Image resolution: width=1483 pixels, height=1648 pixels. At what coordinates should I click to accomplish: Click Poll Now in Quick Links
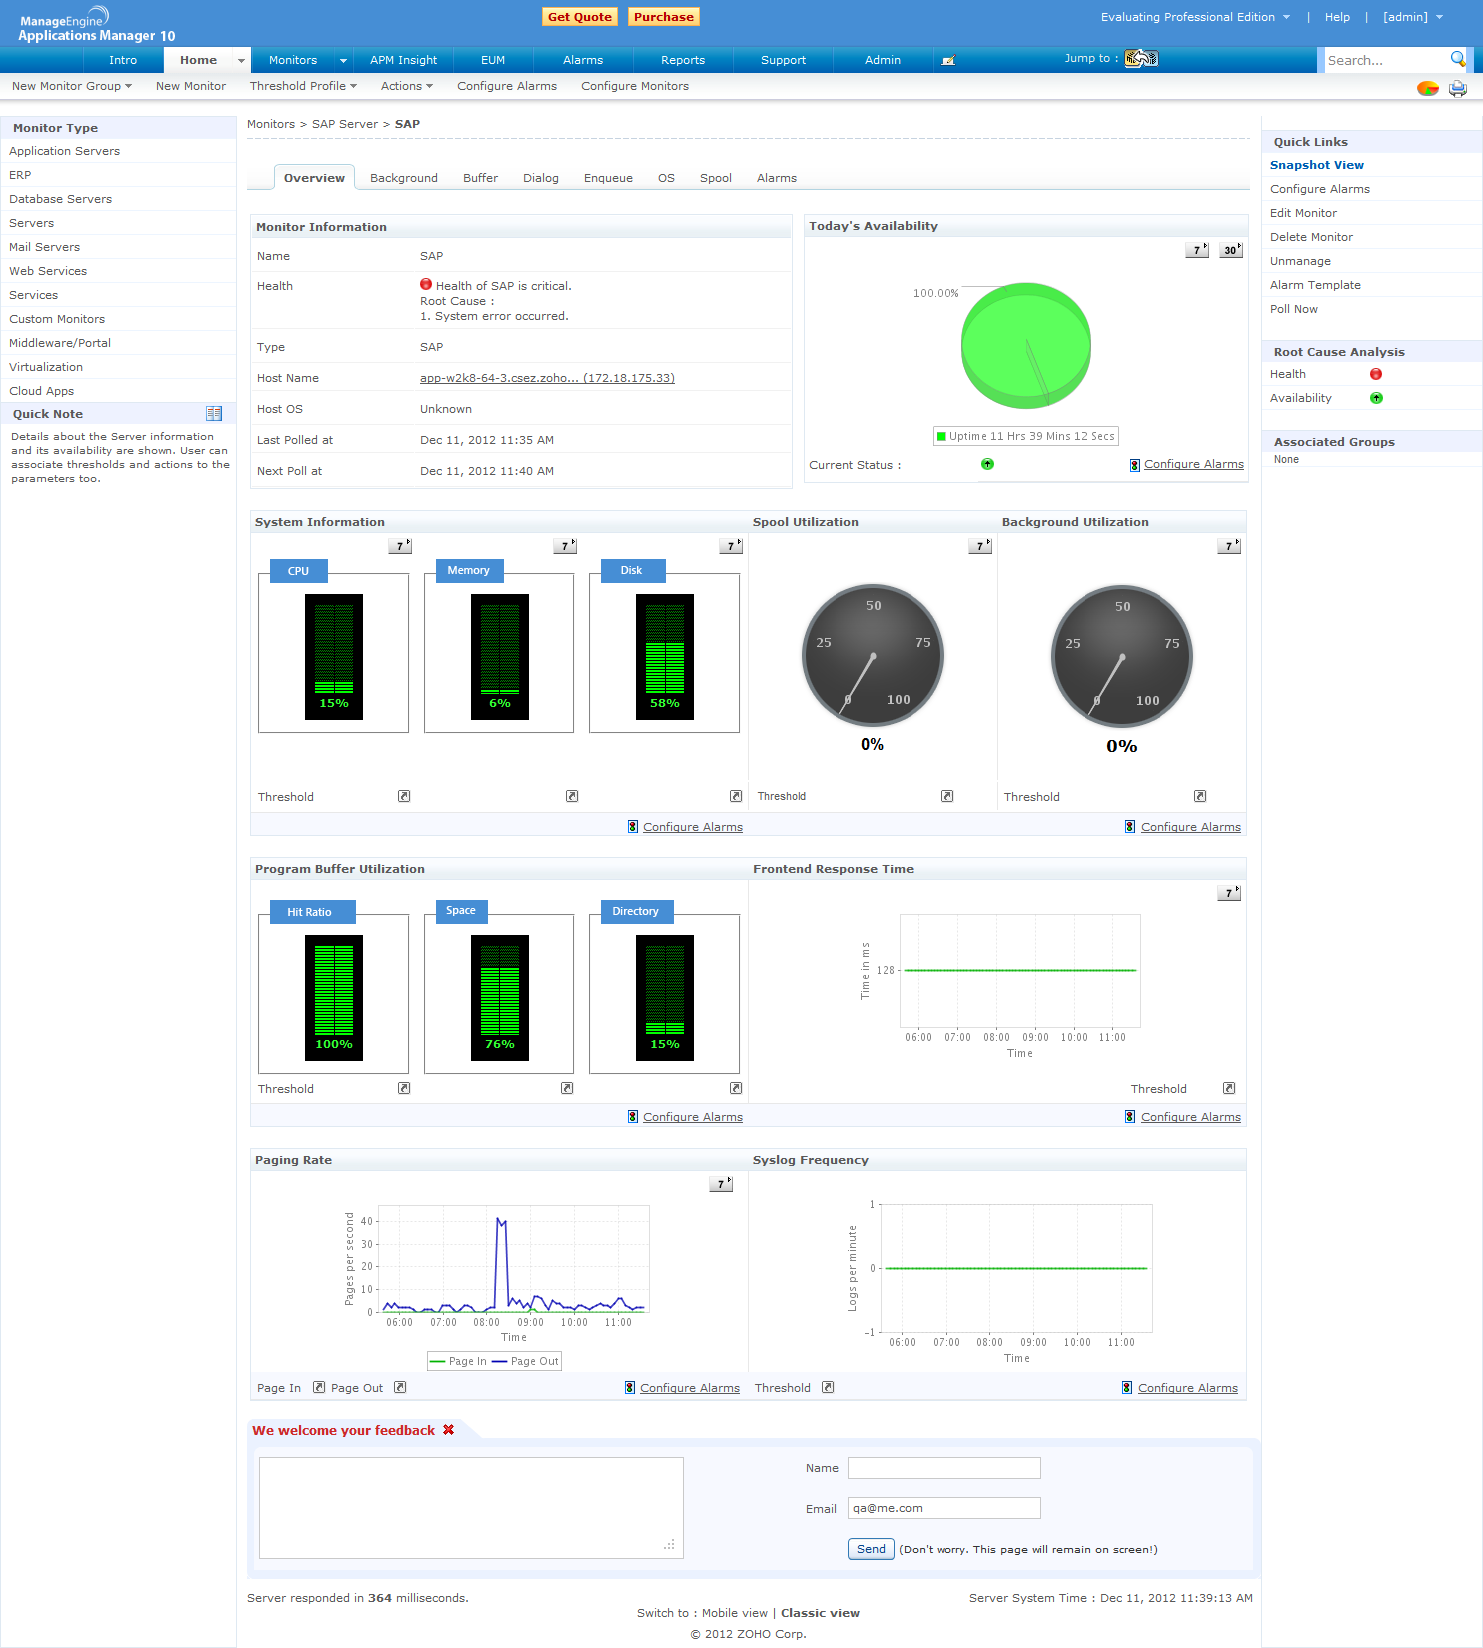pyautogui.click(x=1294, y=309)
